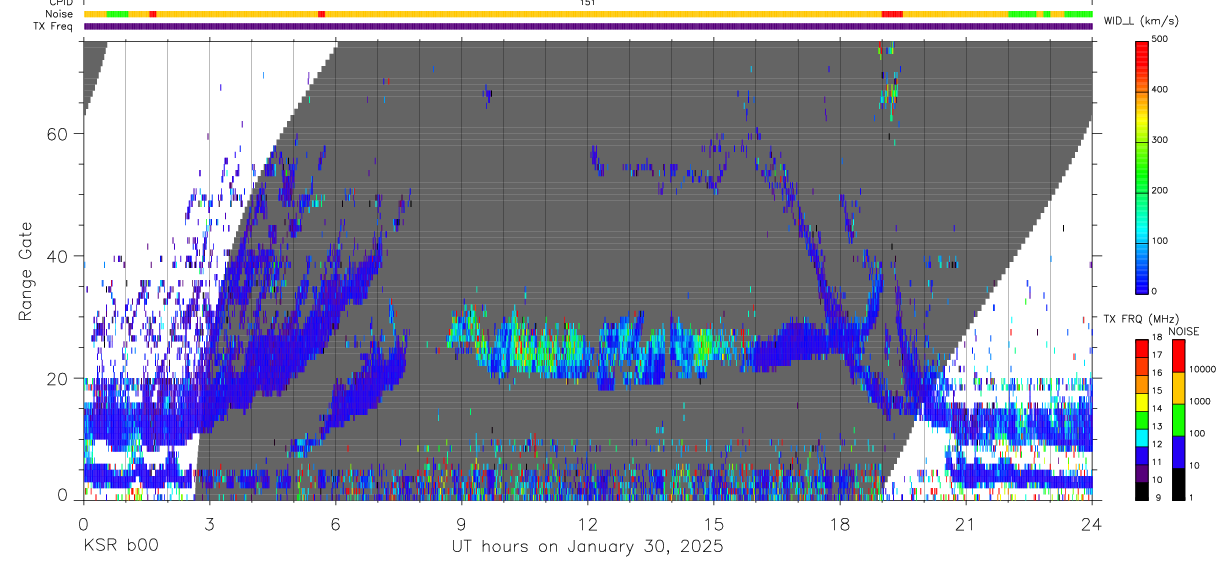Click the 11 MHz tick on TX FRQ legend
The height and width of the screenshot is (567, 1228).
coord(1157,462)
